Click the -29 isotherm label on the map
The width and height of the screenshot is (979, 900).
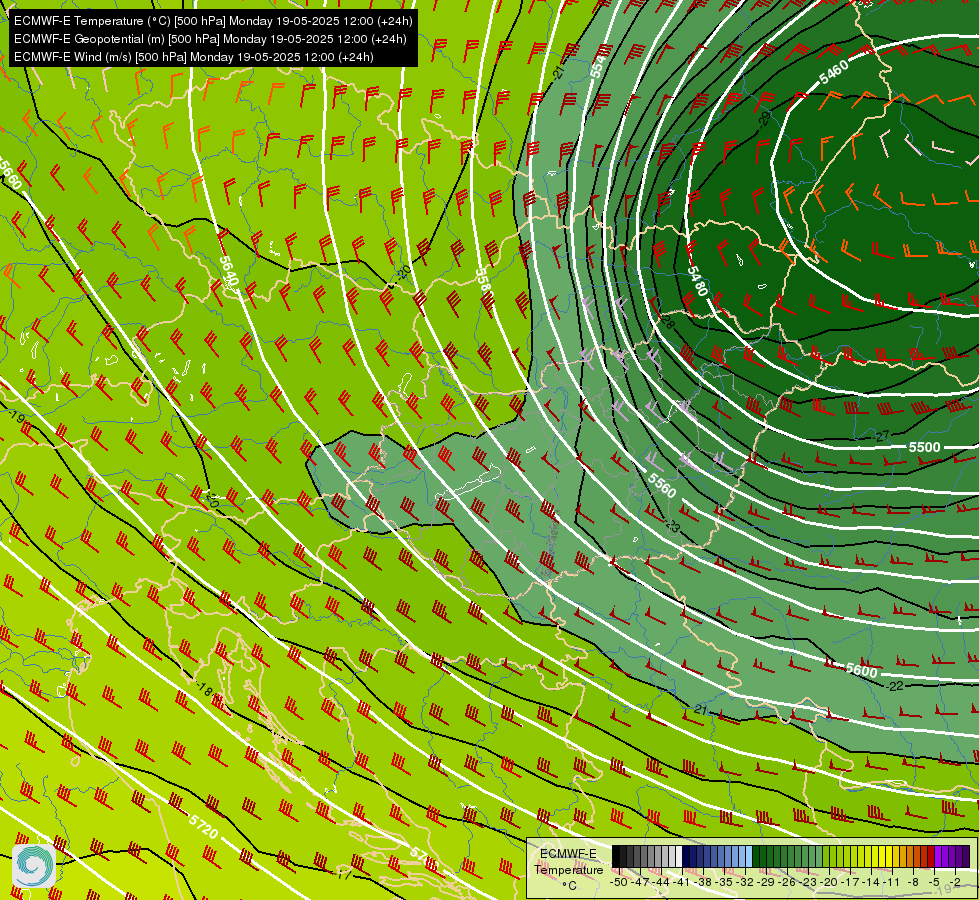point(764,119)
